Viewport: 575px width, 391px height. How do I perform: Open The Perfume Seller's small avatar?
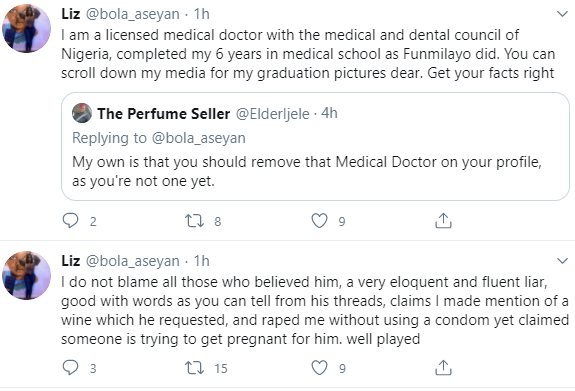[x=82, y=113]
